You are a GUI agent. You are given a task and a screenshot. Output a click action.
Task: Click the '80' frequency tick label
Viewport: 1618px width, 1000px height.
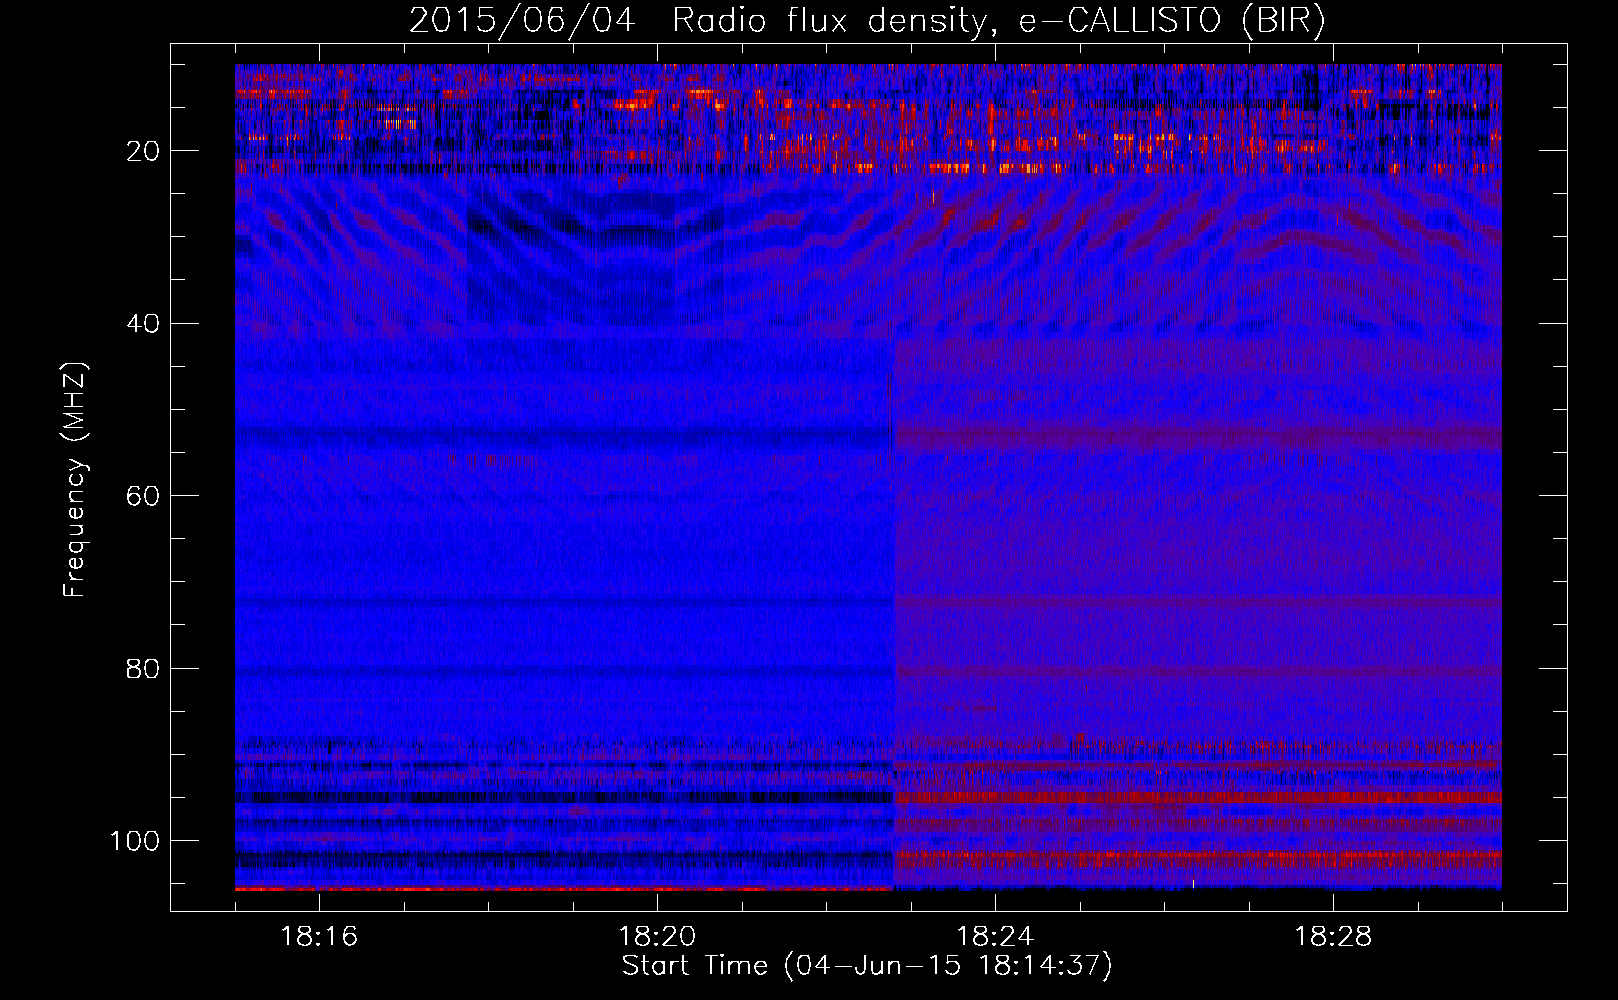tap(143, 668)
